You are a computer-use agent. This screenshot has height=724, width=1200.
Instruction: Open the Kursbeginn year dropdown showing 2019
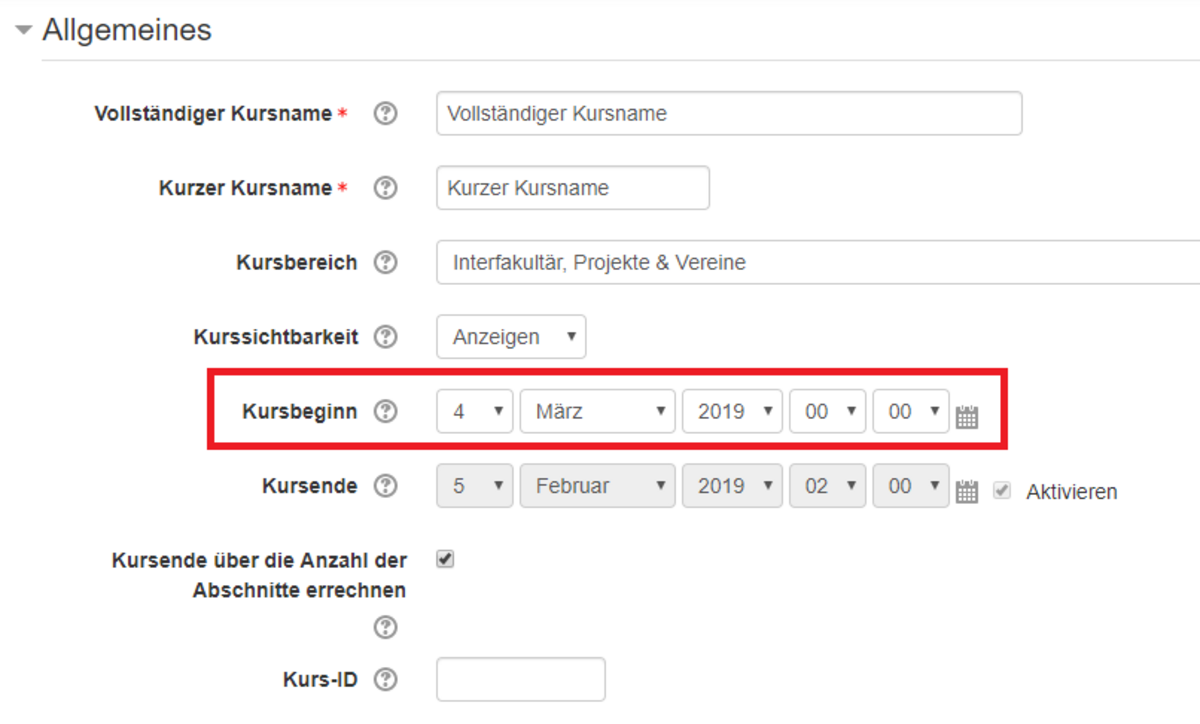pos(732,411)
